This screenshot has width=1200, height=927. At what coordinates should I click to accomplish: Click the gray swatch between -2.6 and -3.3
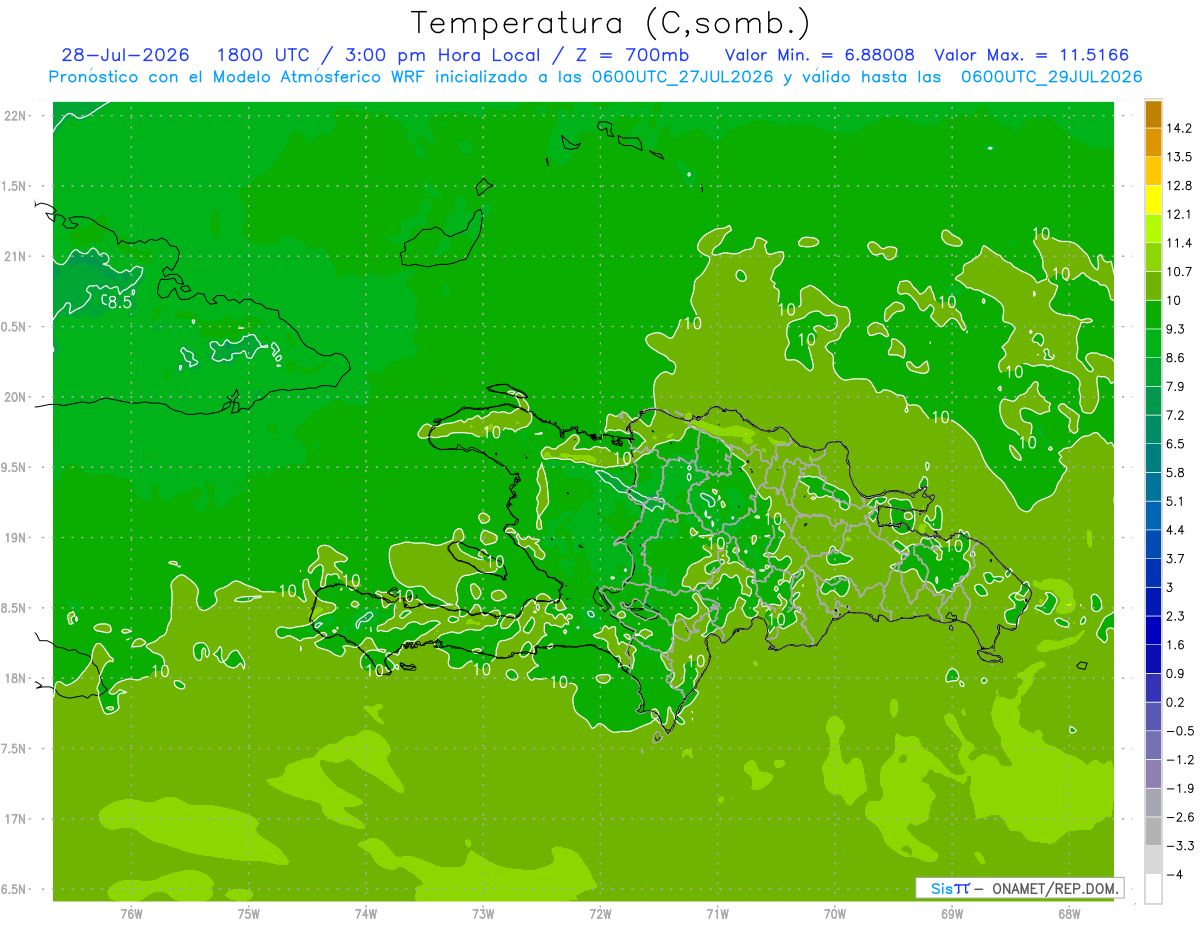pyautogui.click(x=1153, y=831)
